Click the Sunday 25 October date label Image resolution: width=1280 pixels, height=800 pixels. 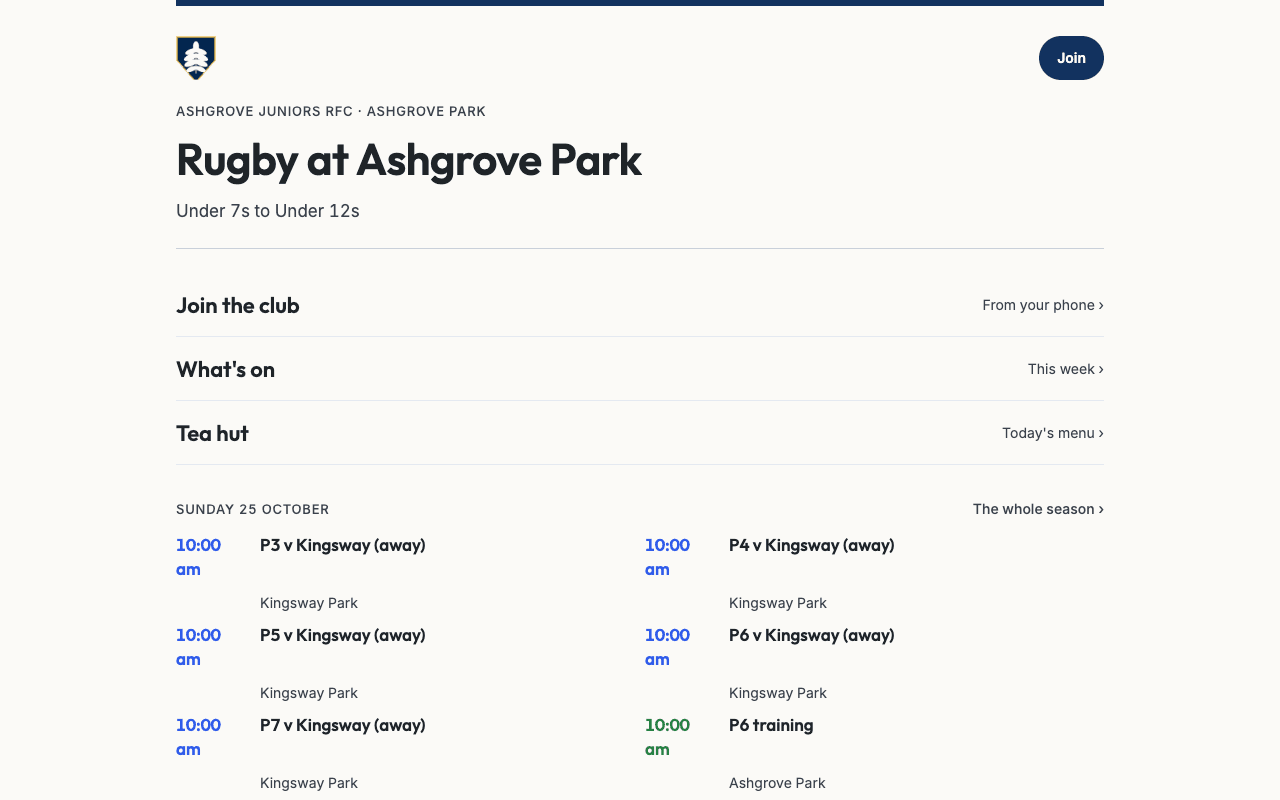coord(253,509)
